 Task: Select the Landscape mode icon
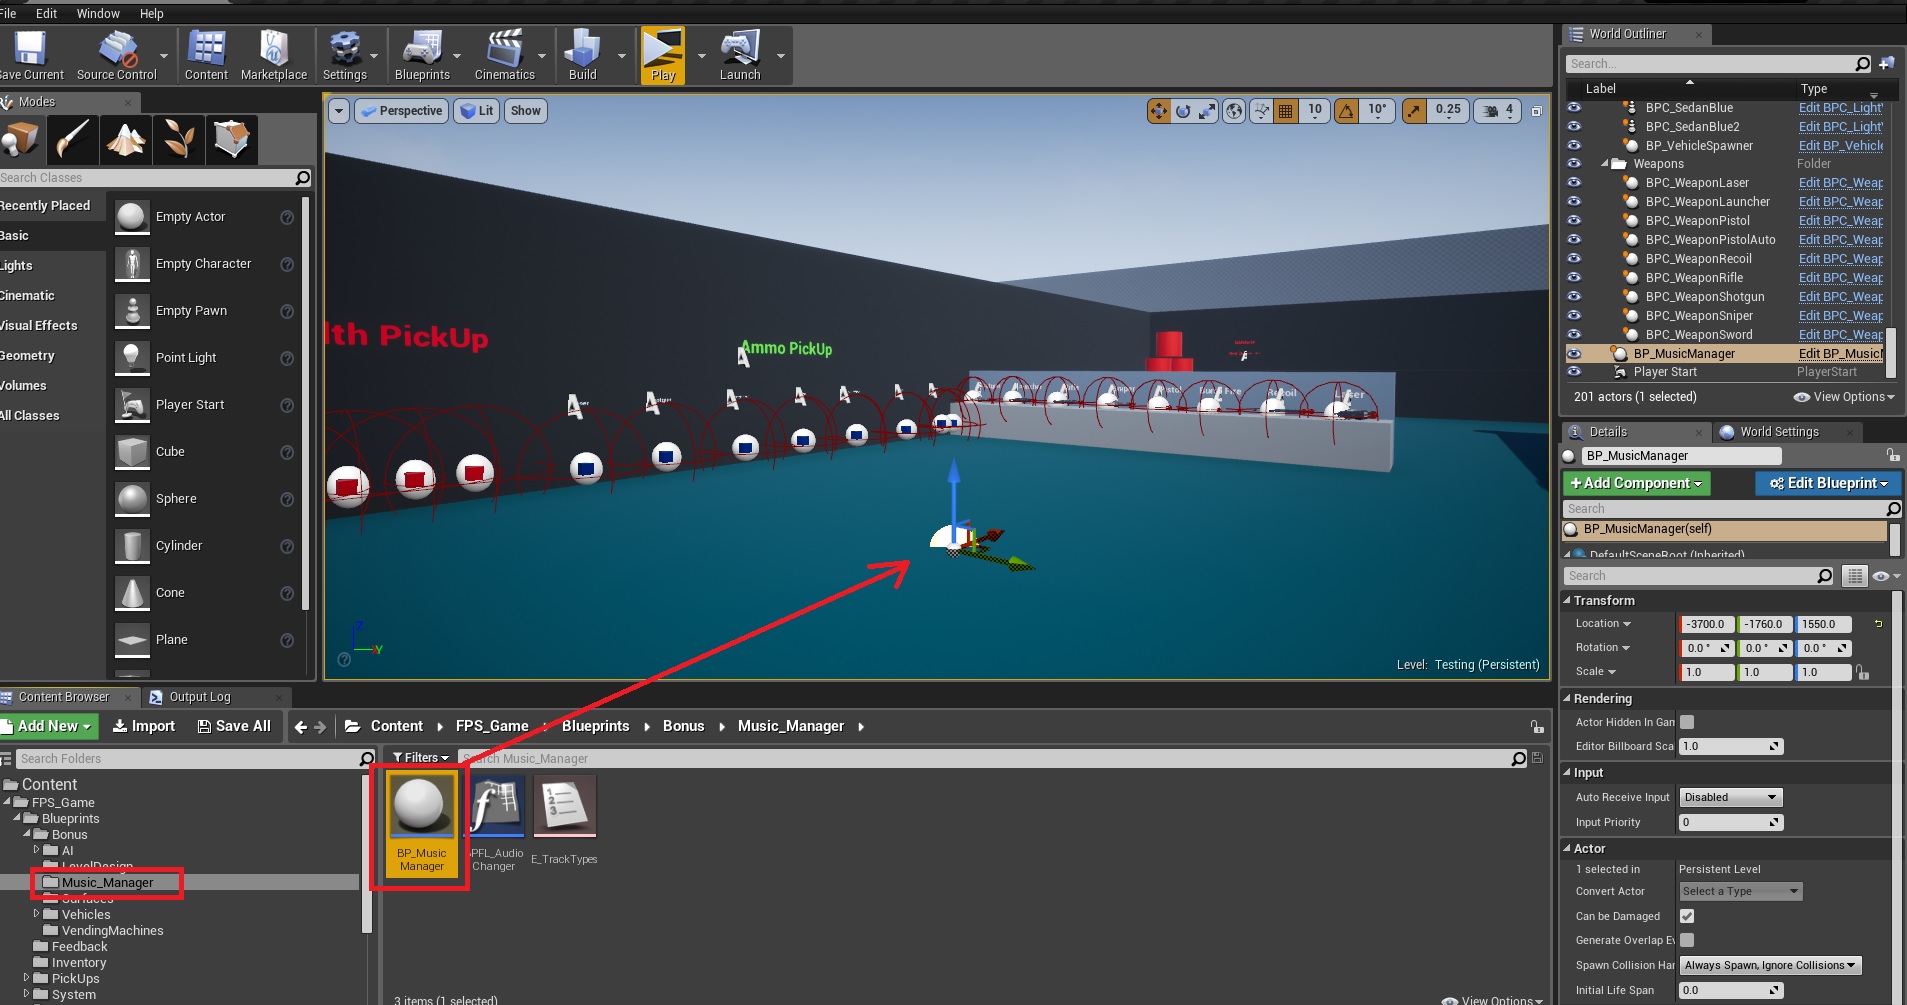pos(126,139)
